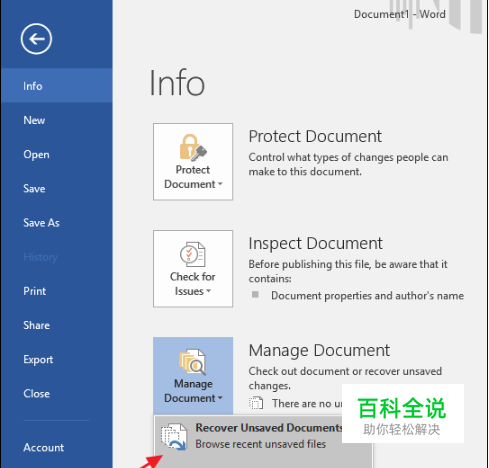Click the Manage Document magnifier icon
Screen dimensions: 489x468
click(x=192, y=362)
